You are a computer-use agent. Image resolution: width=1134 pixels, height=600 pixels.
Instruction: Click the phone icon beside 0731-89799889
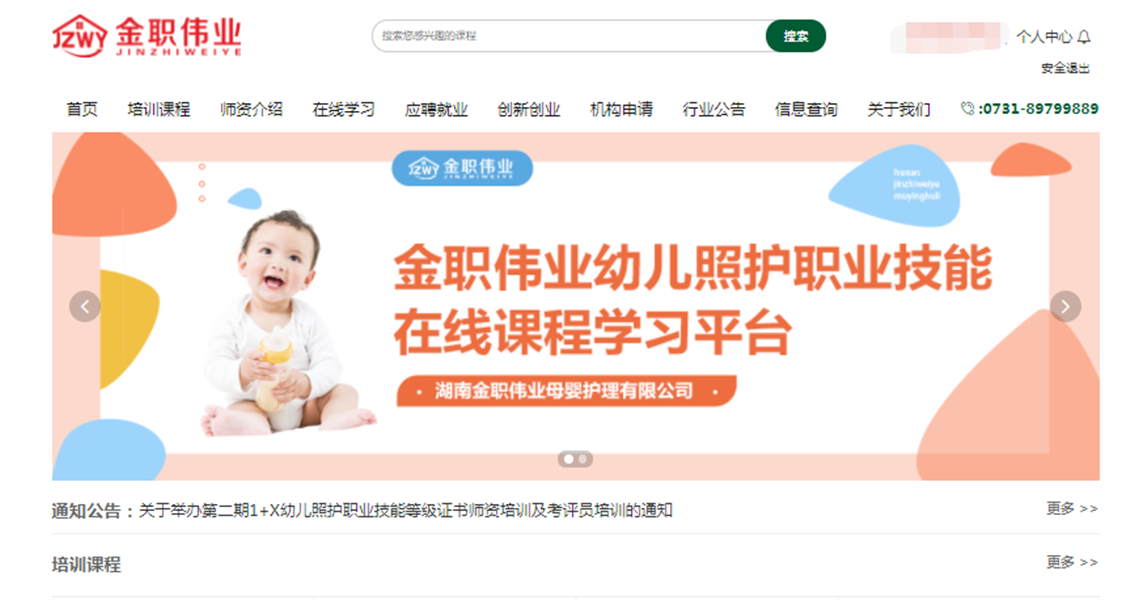click(x=967, y=108)
